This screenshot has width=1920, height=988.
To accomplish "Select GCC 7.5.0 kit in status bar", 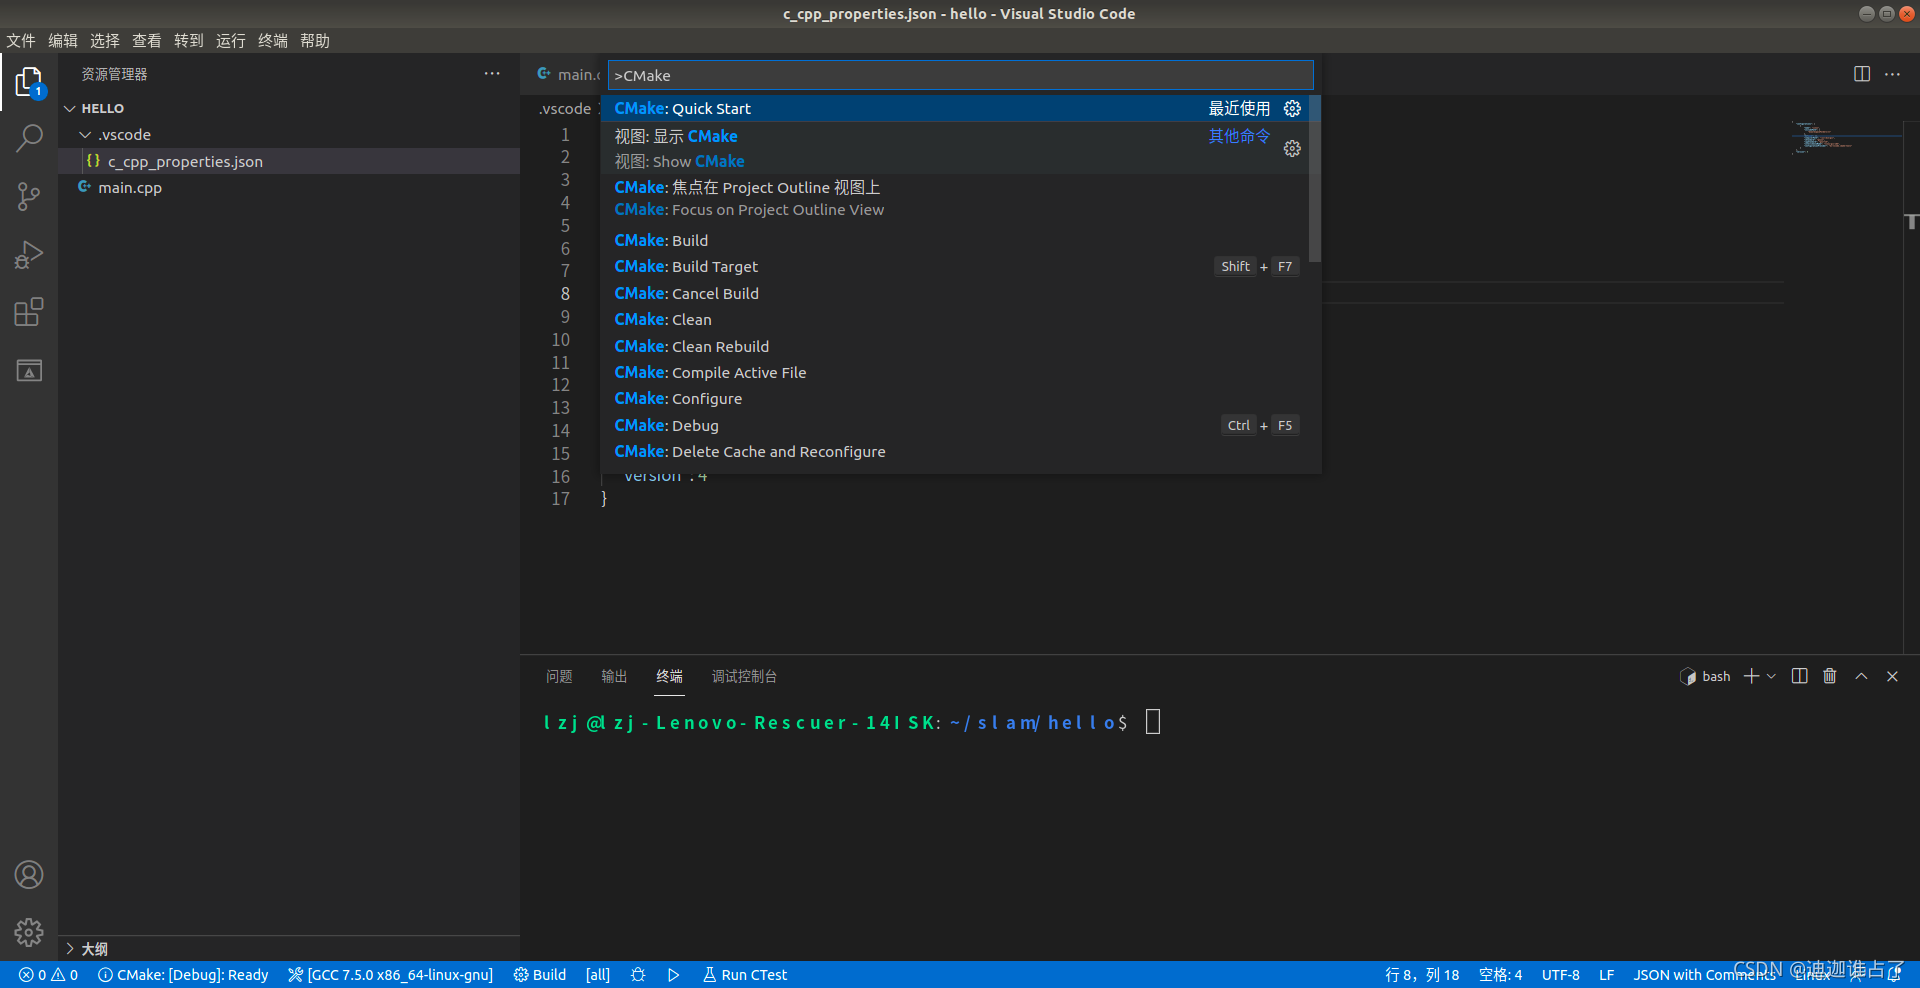I will [391, 975].
